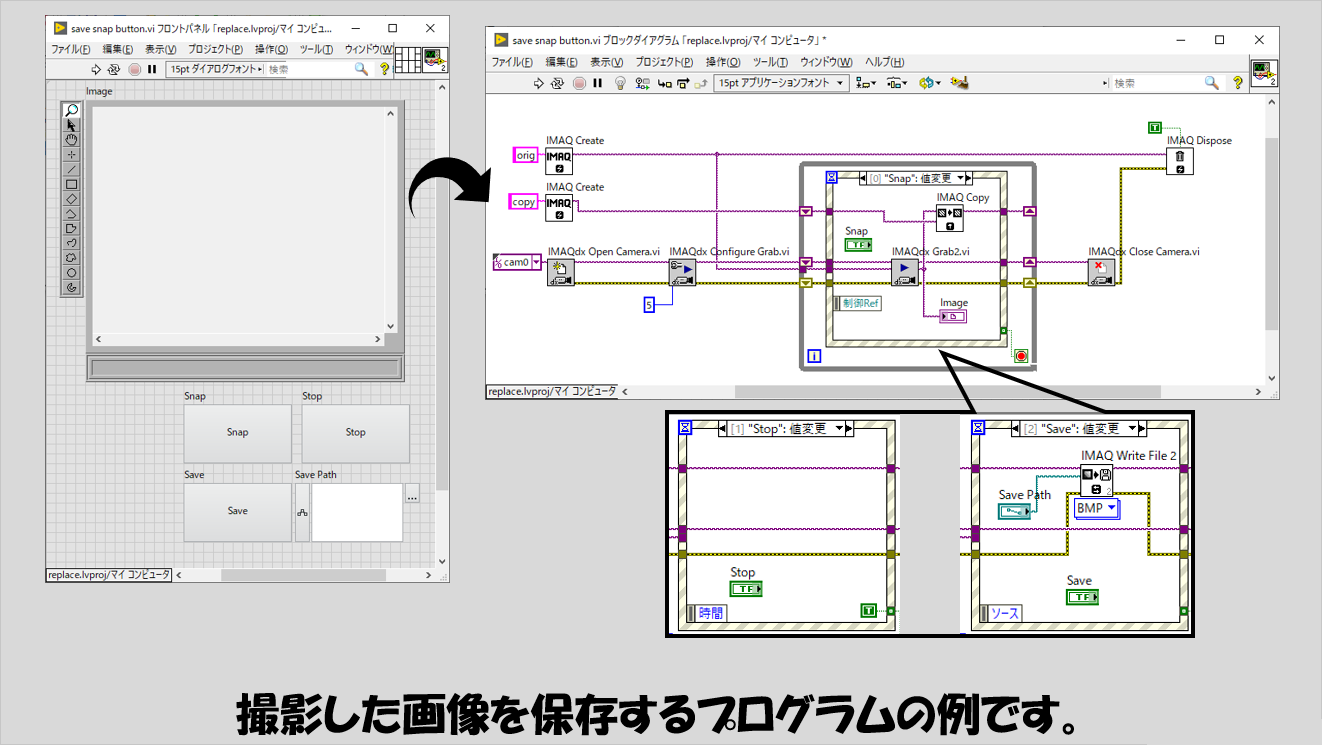Click the Run arrow in the front panel toolbar
This screenshot has width=1322, height=745.
click(x=97, y=69)
